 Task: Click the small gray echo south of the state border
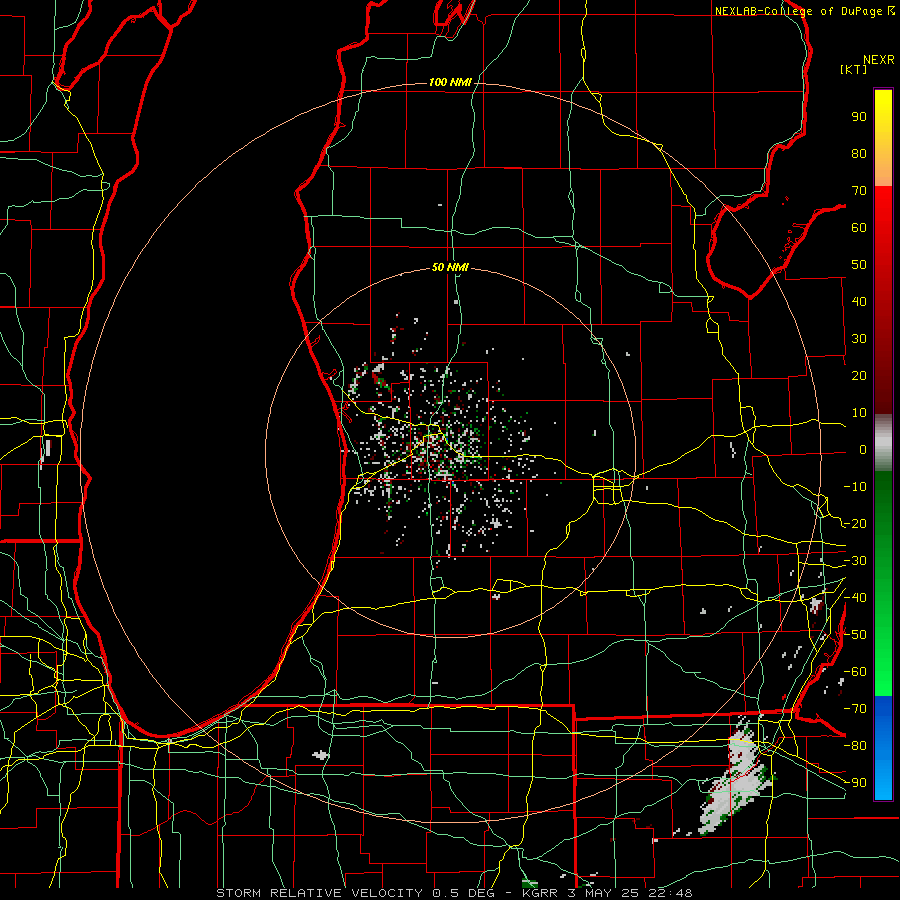321,755
